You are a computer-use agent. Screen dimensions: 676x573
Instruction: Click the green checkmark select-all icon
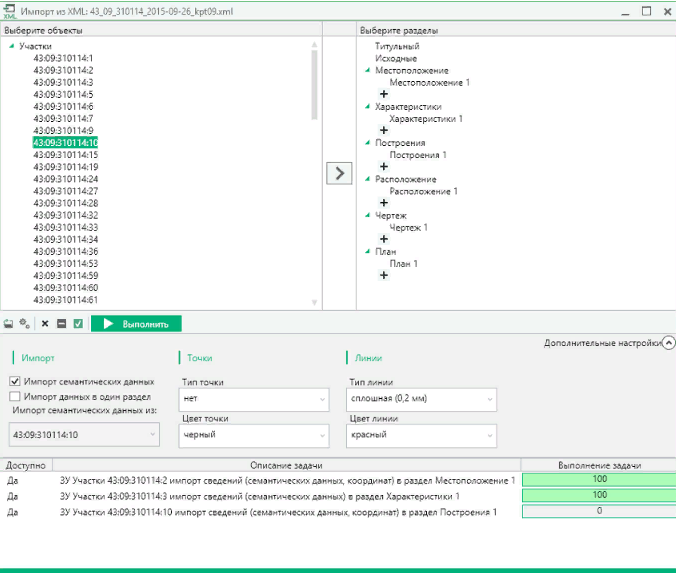pyautogui.click(x=78, y=324)
